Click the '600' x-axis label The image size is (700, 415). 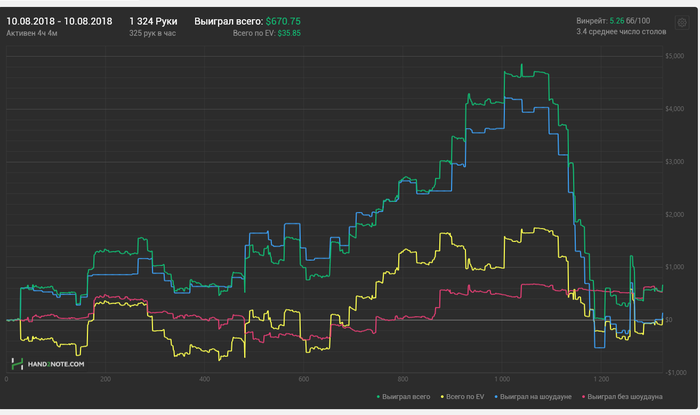304,379
